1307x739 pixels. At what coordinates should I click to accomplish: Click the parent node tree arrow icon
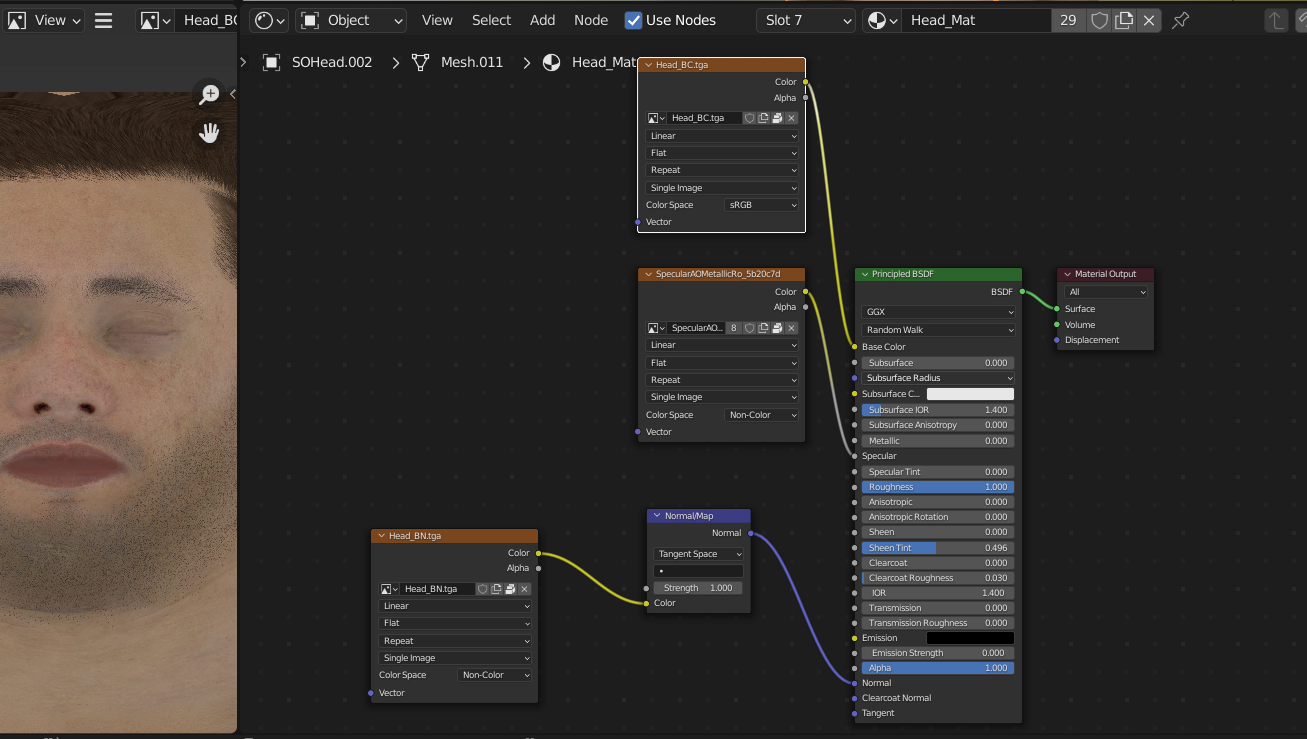1276,20
